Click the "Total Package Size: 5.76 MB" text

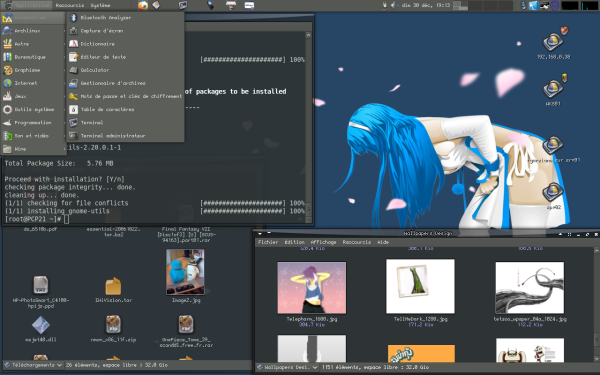59,163
